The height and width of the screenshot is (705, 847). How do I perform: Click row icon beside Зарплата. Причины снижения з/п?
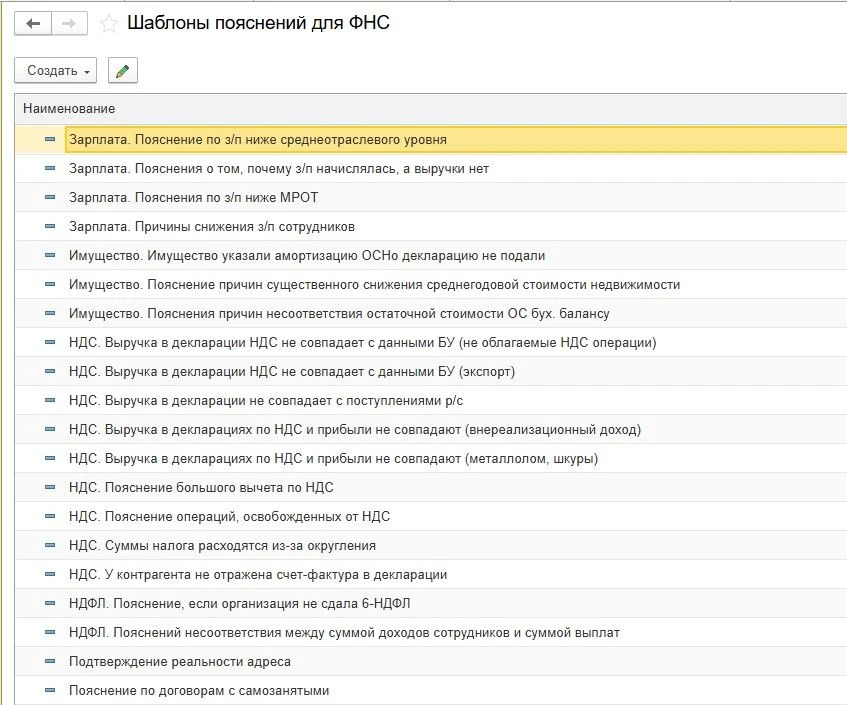click(50, 227)
